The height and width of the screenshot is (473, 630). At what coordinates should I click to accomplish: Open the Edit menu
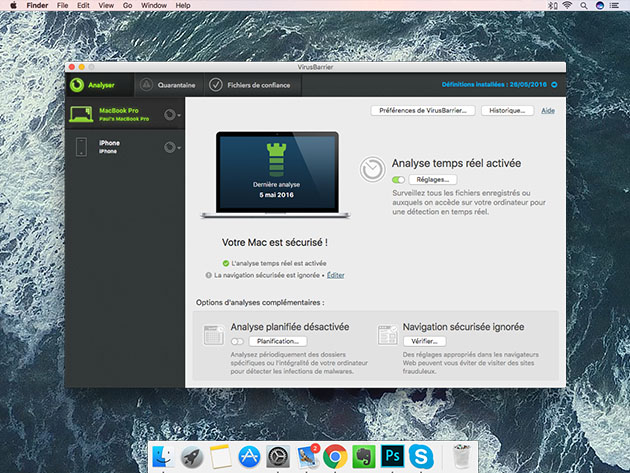pyautogui.click(x=83, y=5)
